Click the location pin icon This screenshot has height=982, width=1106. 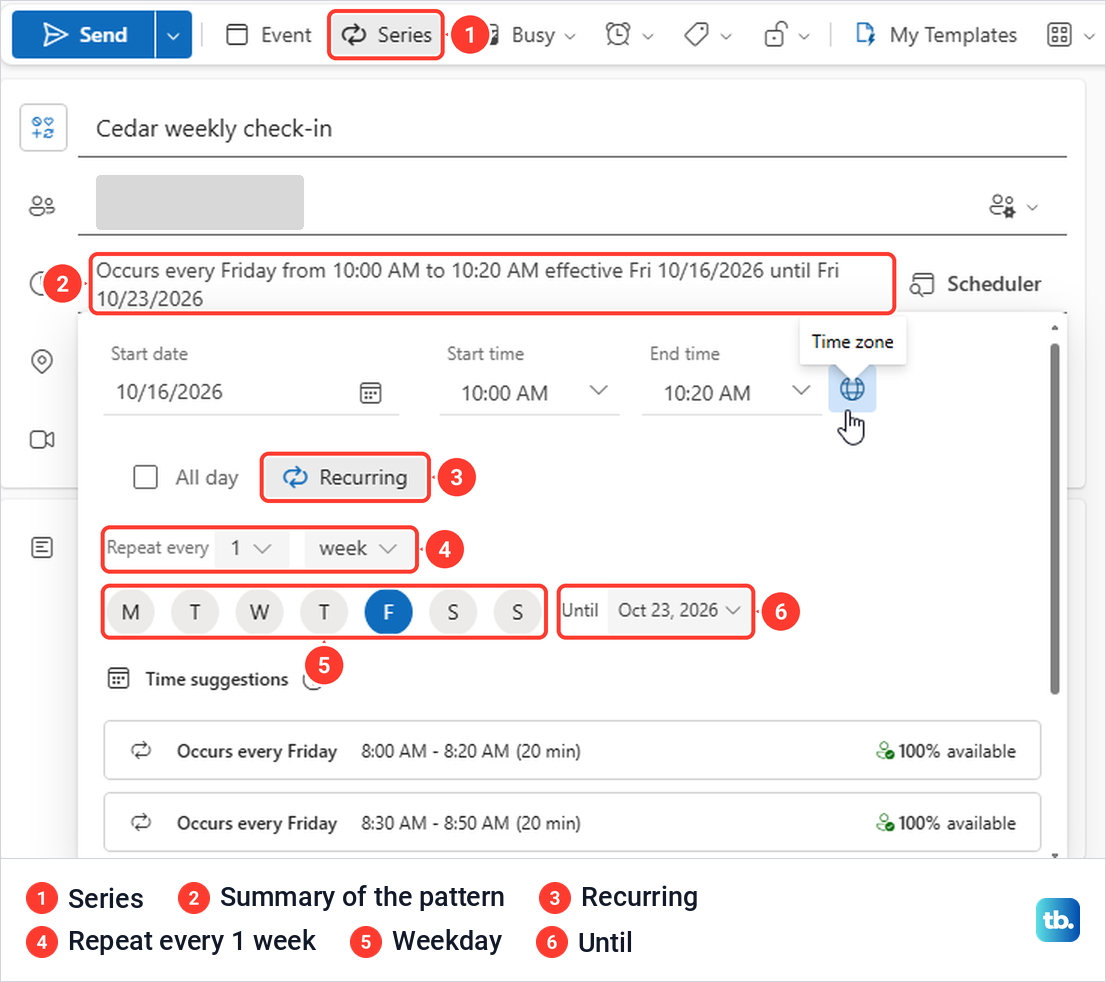click(x=42, y=361)
